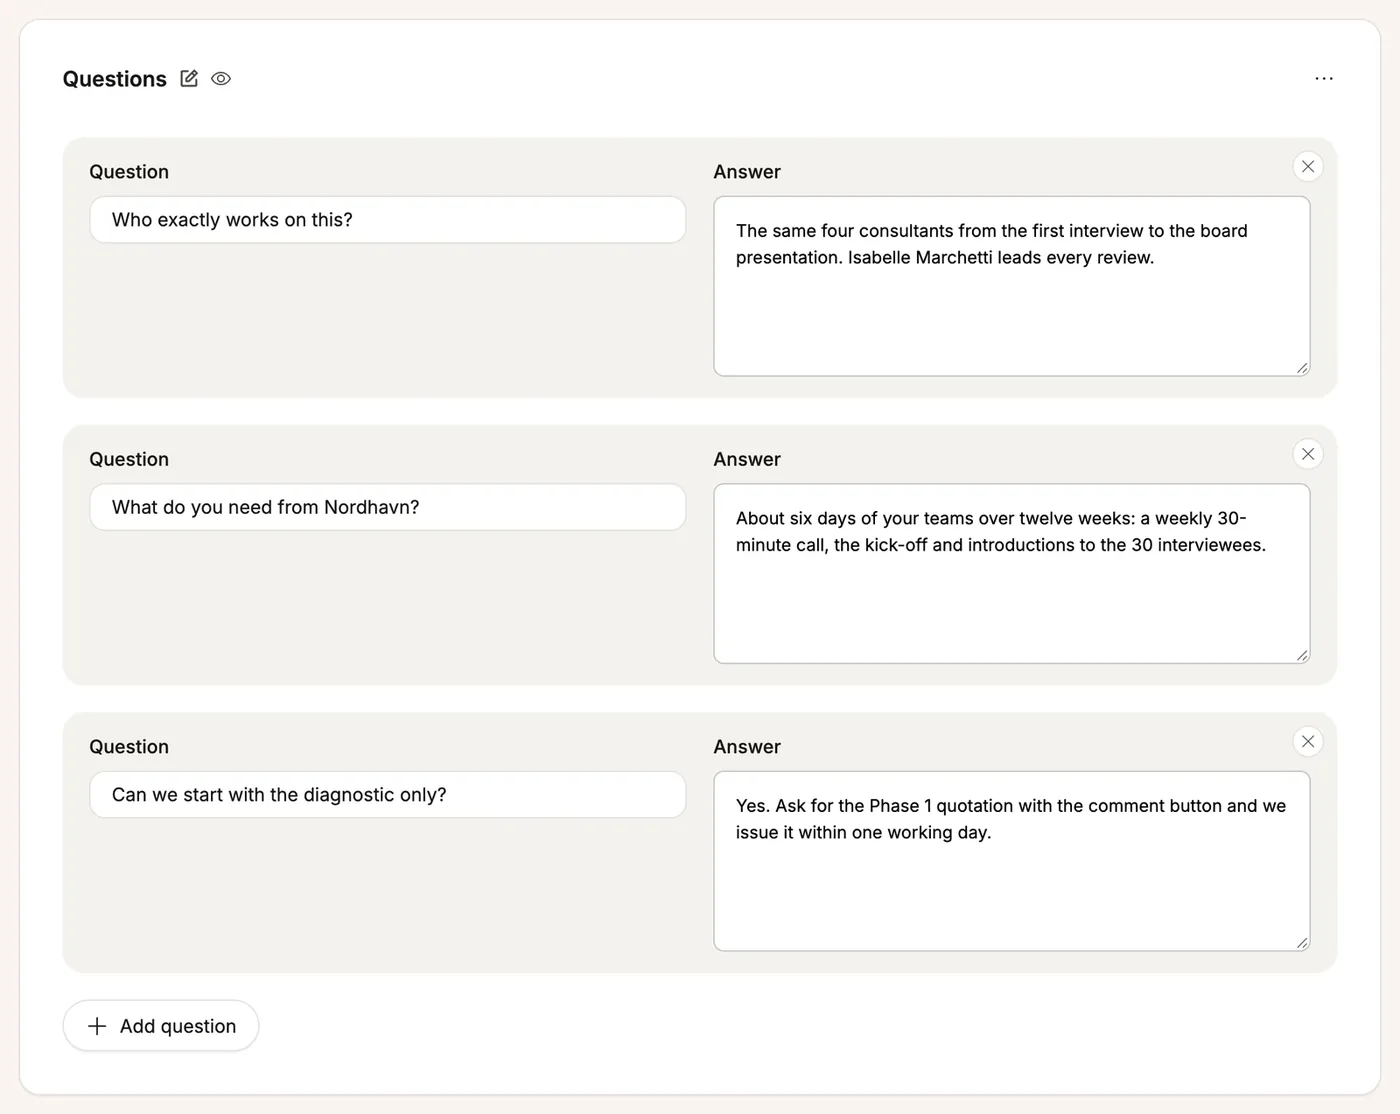This screenshot has height=1114, width=1400.
Task: Remove the 'Who exactly works on this?' question
Action: tap(1308, 166)
